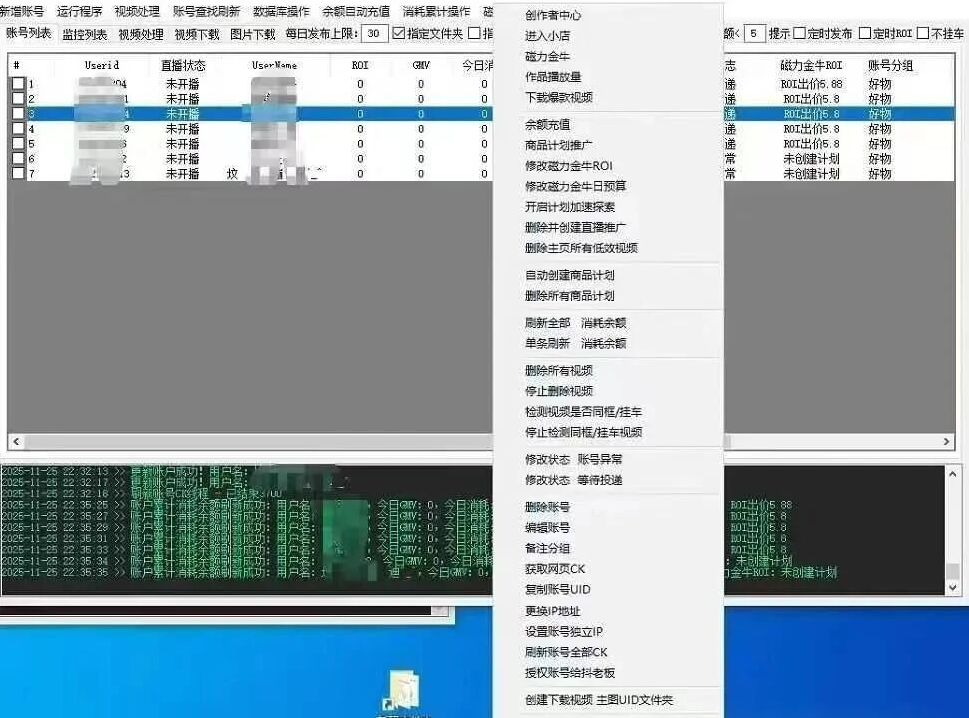Viewport: 969px width, 718px height.
Task: Click the 每日发布上限 input field
Action: click(x=374, y=33)
